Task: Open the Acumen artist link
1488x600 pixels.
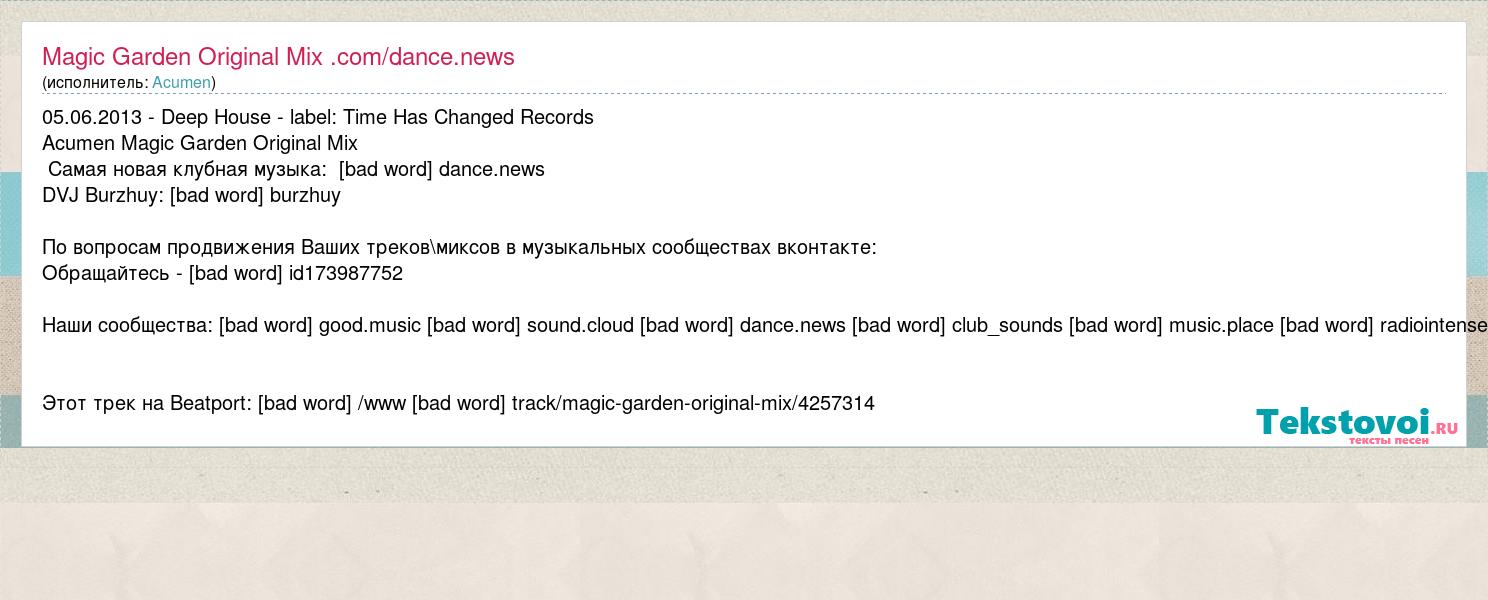Action: 181,83
